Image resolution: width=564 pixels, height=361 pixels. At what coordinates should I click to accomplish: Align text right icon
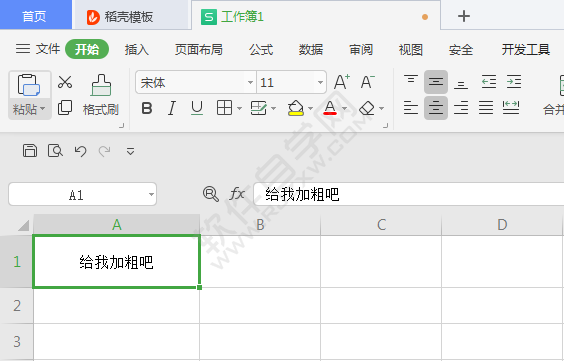[461, 108]
